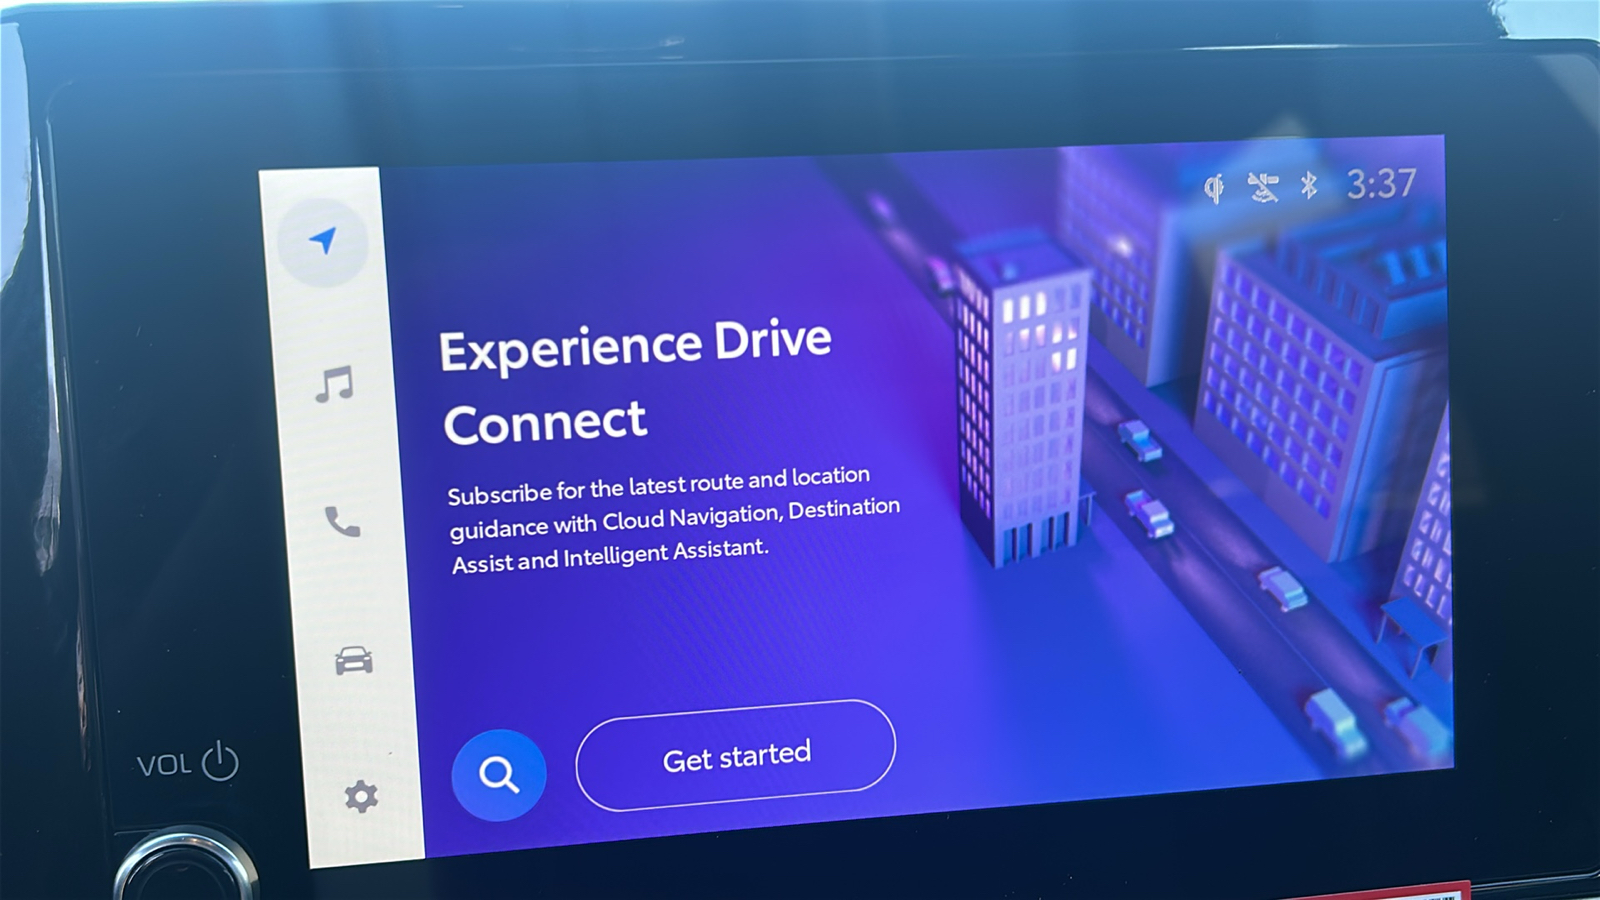Tap the word 'Connect' in the title
The image size is (1600, 900).
[x=546, y=423]
